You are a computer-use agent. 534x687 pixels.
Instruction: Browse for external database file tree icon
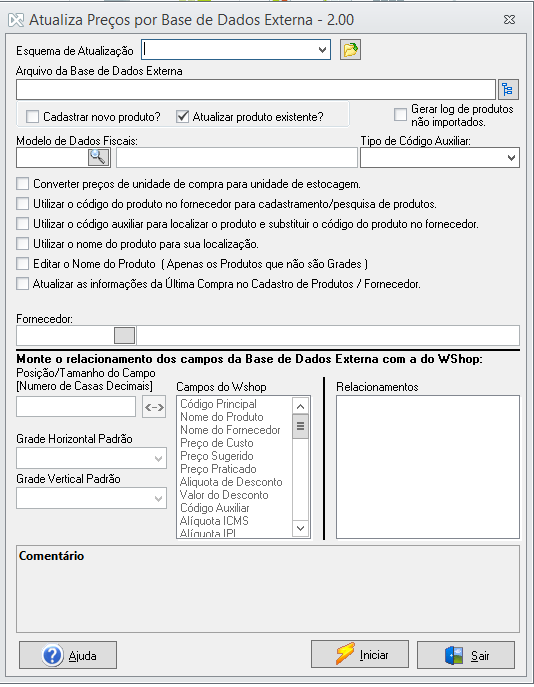pos(508,89)
